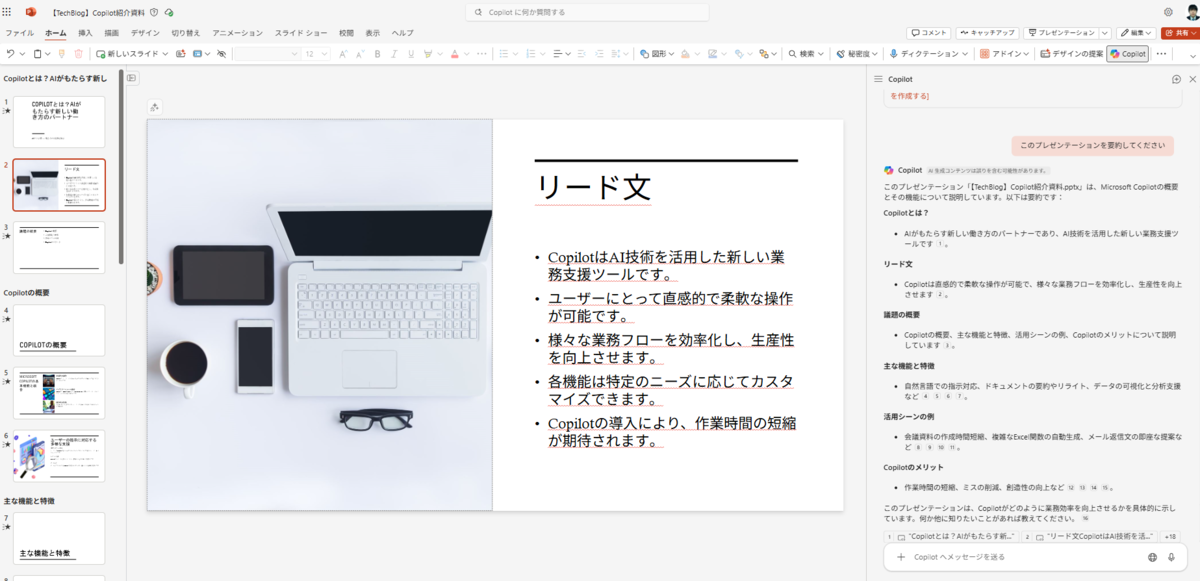The image size is (1200, 581).
Task: Increase font size with A icon
Action: (343, 54)
